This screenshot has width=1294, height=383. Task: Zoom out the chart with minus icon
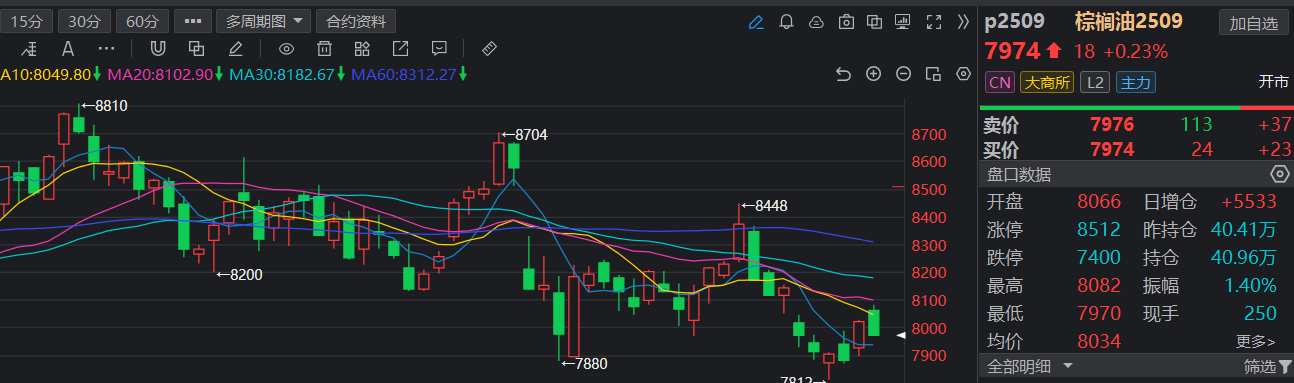click(903, 74)
